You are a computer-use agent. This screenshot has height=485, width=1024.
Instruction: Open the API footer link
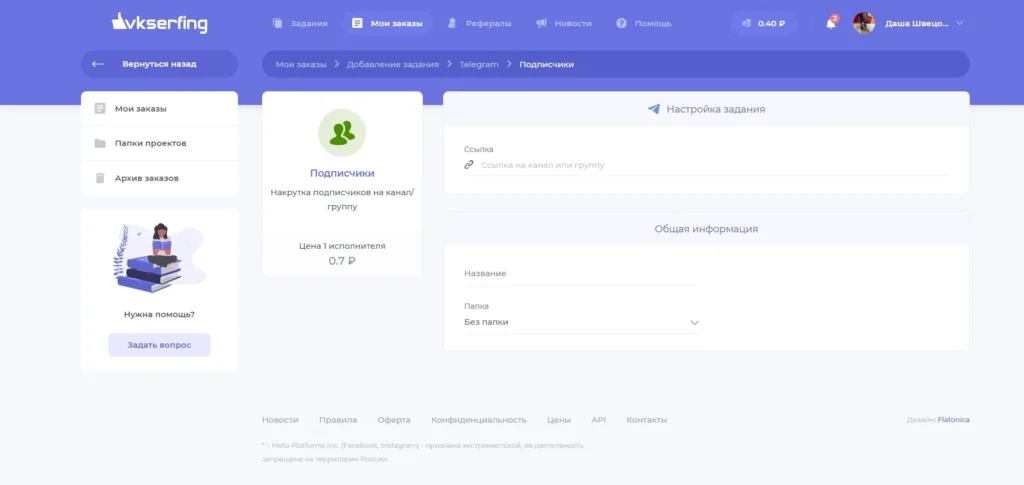point(599,420)
